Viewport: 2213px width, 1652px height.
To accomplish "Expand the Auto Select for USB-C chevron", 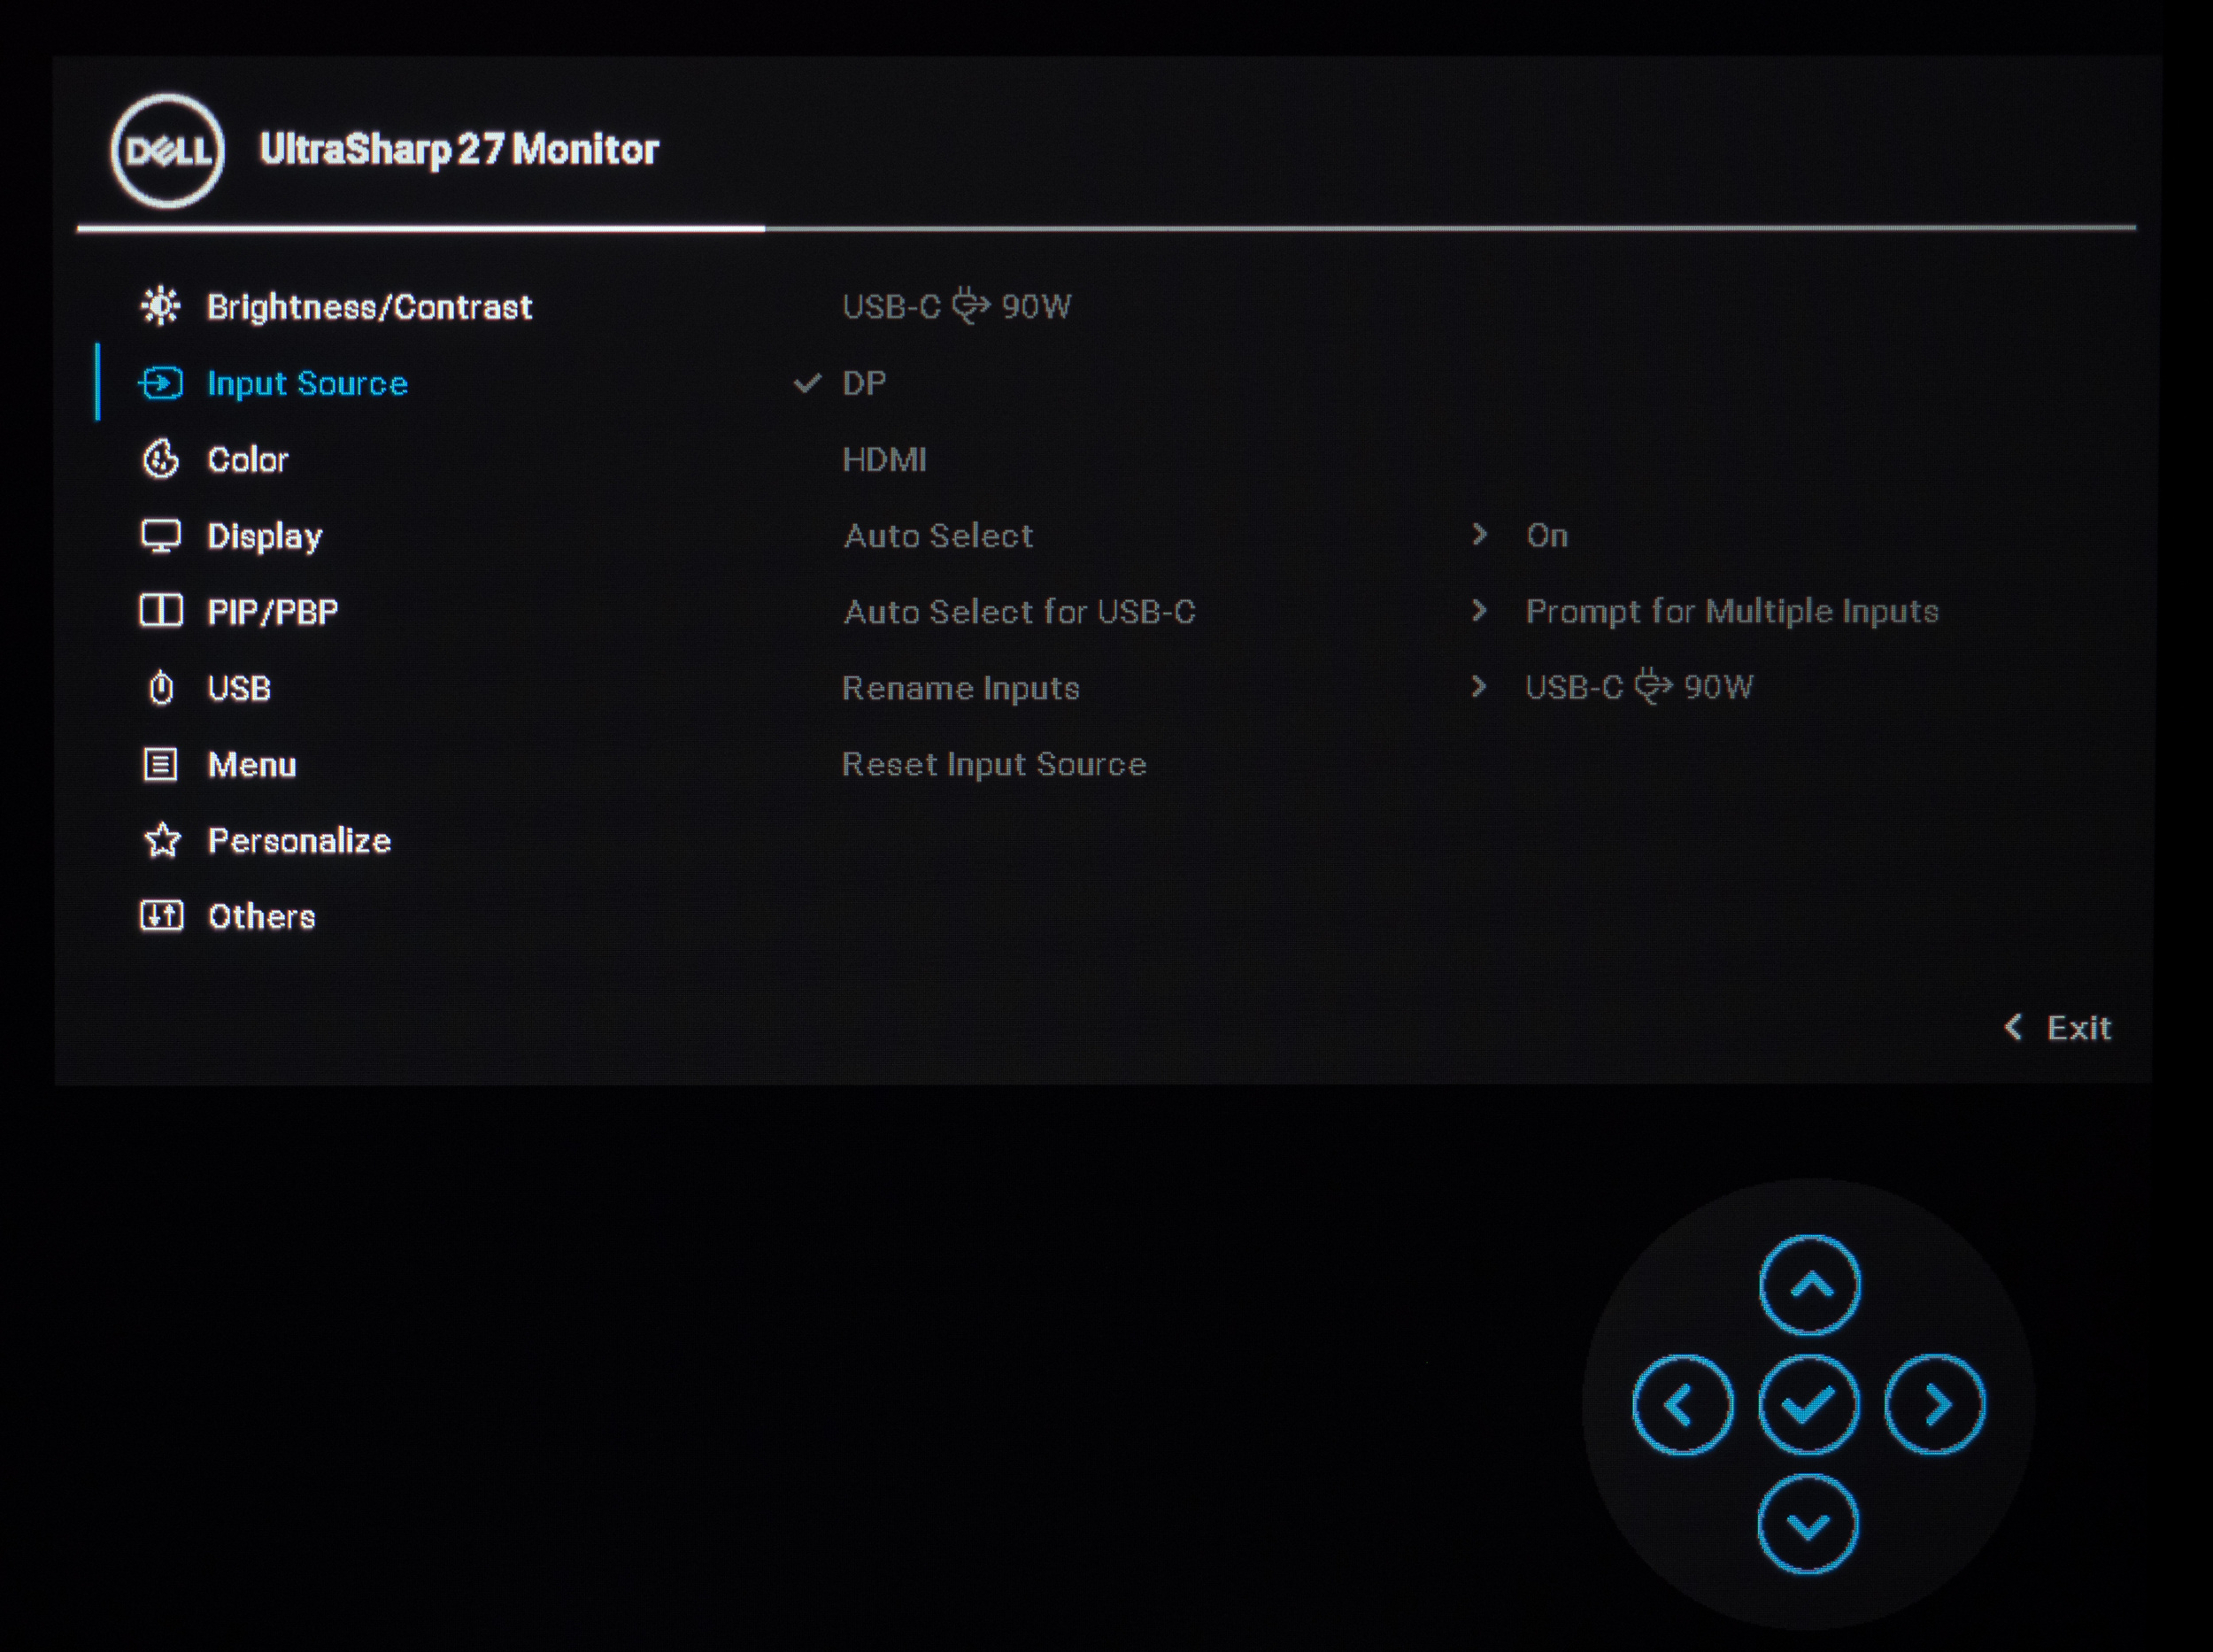I will click(1479, 611).
